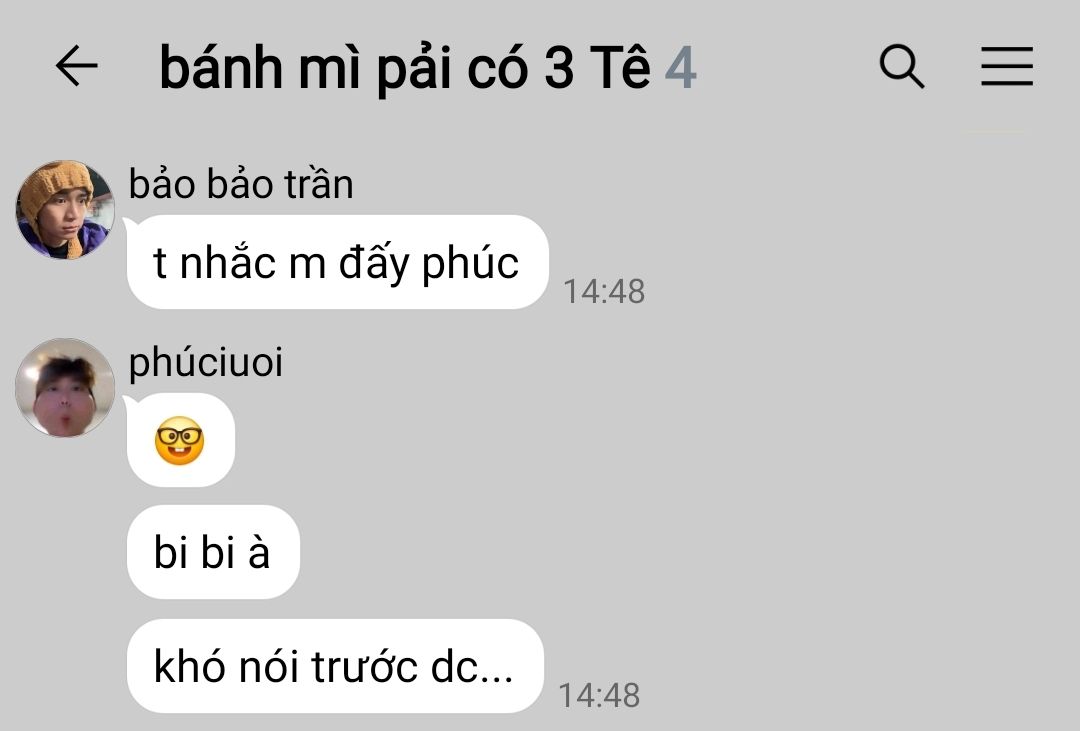
Task: Select the message 't nhắc m đấy phúc'
Action: (338, 262)
